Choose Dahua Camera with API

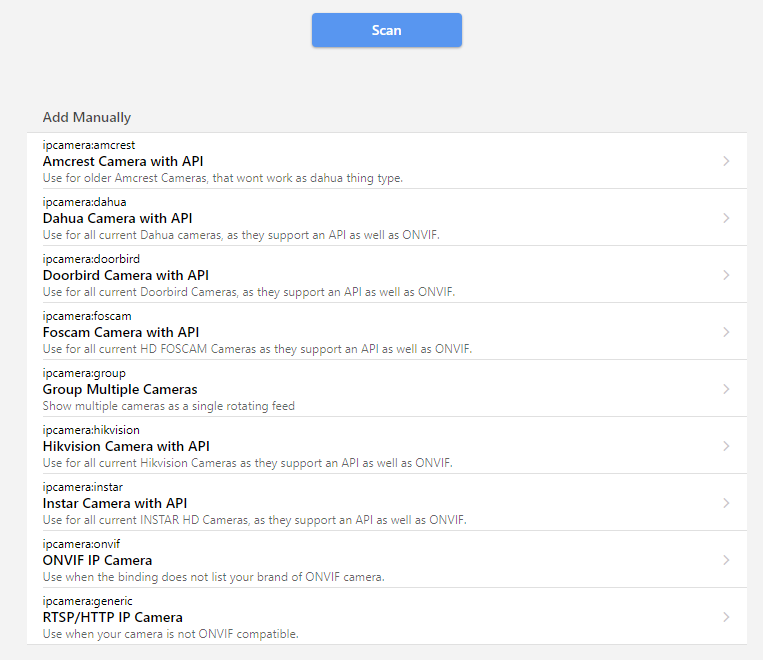[x=117, y=218]
